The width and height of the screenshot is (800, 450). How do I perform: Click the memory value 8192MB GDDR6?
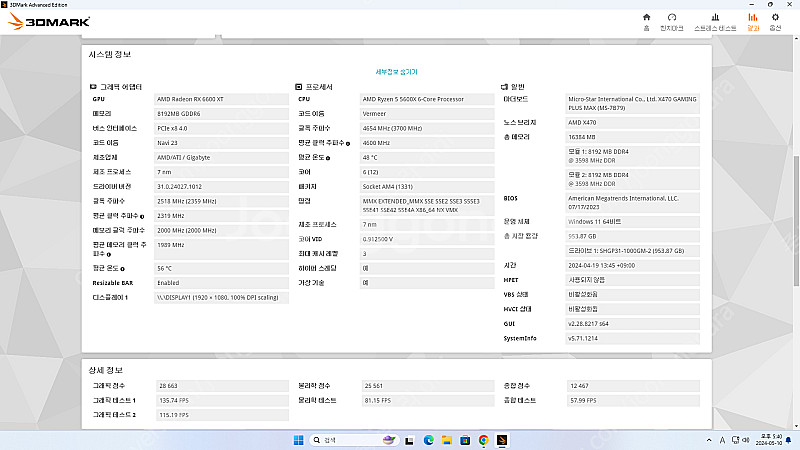click(221, 114)
